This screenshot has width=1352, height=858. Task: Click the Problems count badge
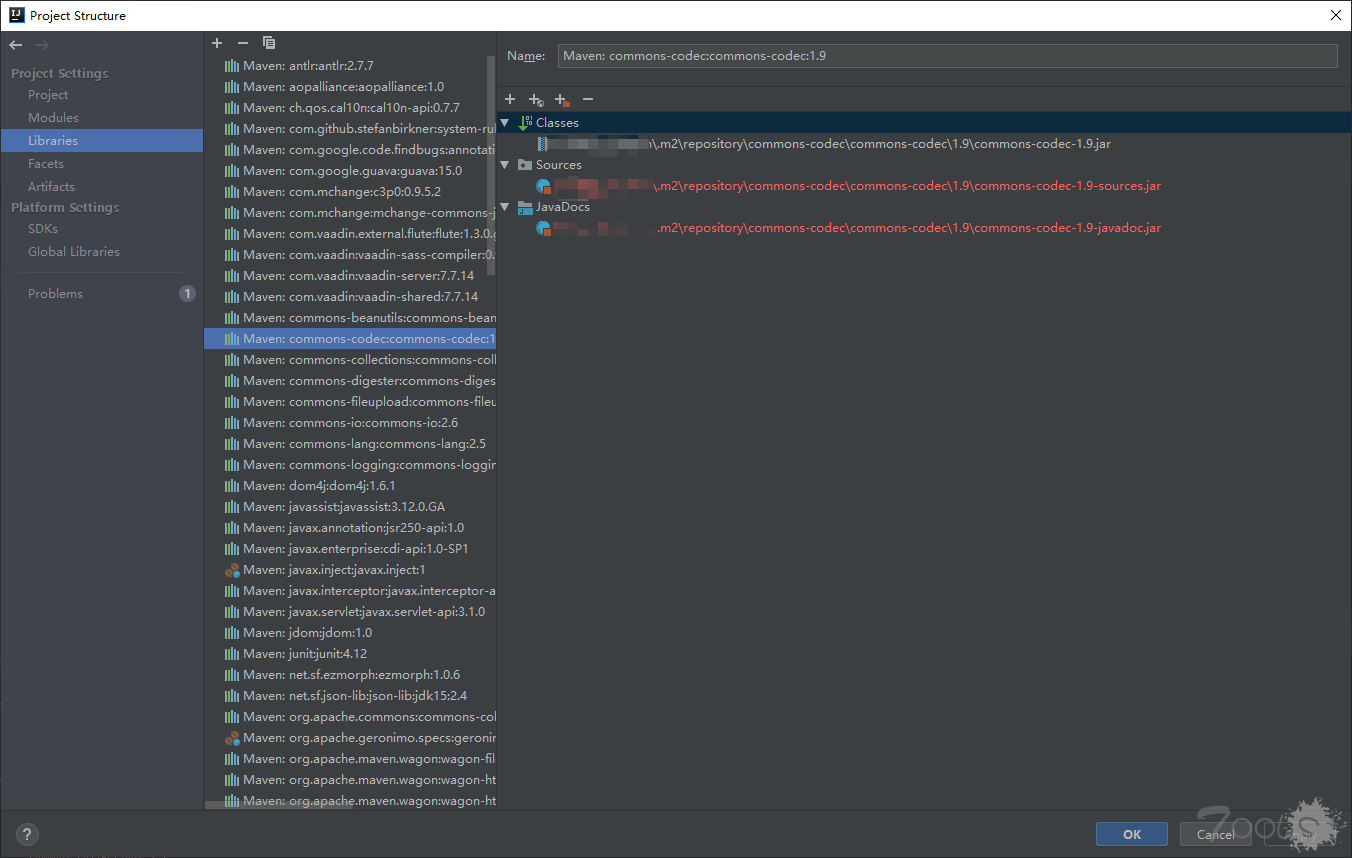pos(187,294)
